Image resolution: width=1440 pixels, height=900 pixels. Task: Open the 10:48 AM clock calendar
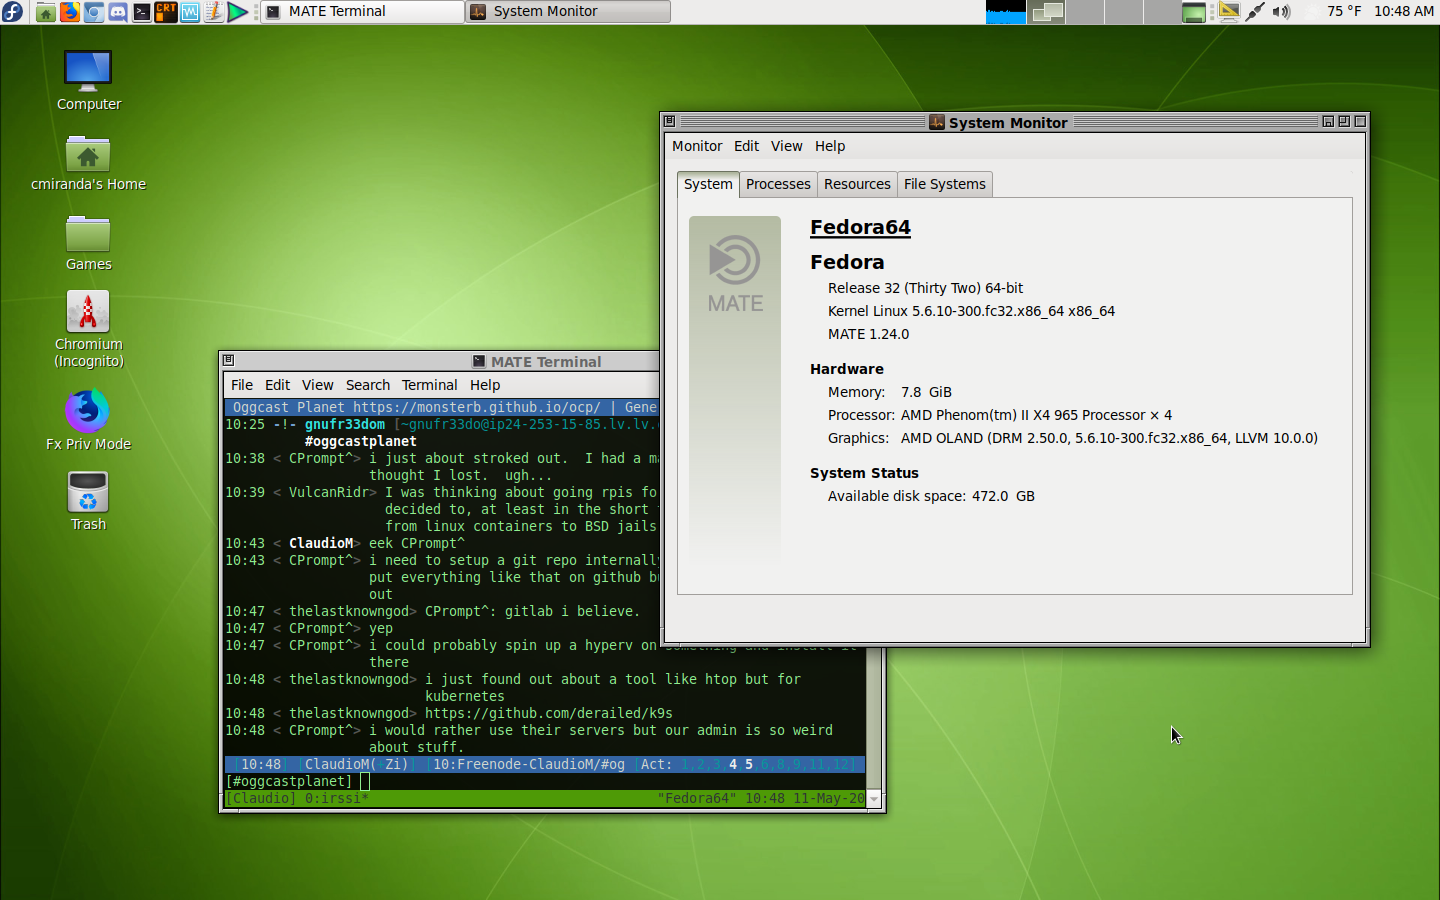tap(1404, 11)
